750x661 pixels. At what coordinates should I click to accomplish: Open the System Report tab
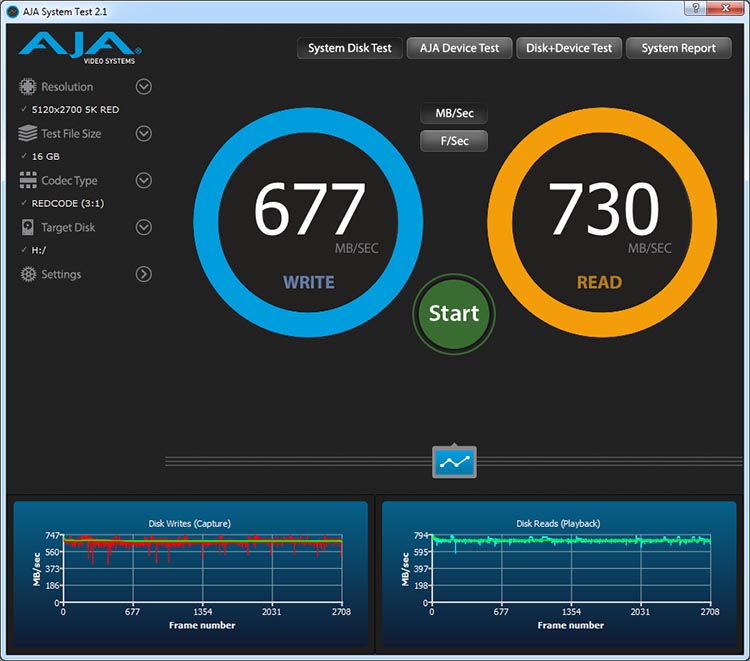click(x=679, y=48)
